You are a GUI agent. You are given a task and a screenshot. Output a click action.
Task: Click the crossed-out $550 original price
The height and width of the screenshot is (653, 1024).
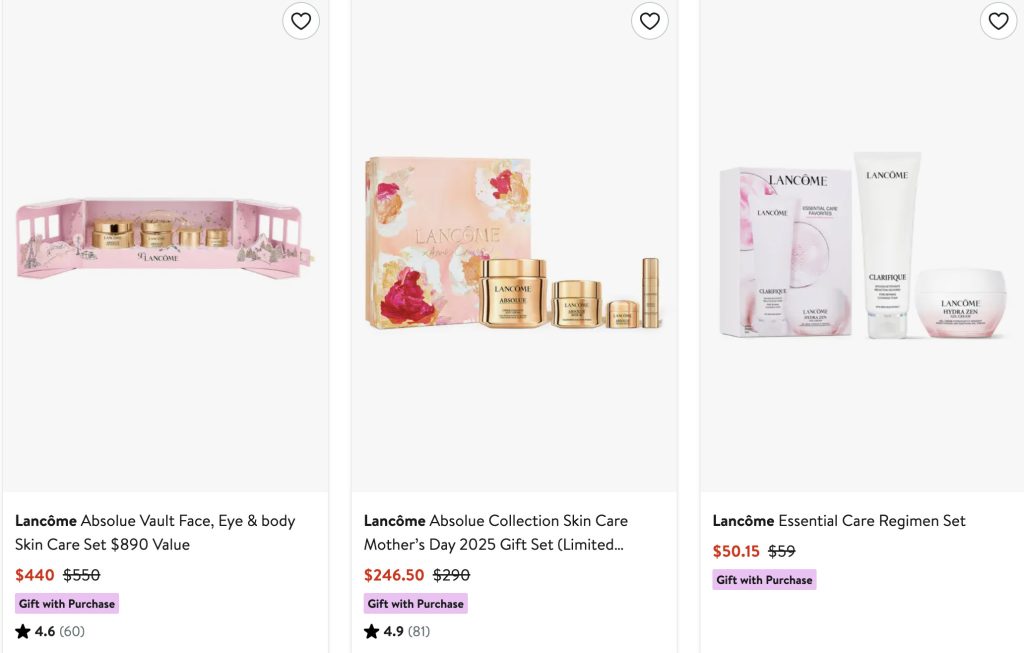pyautogui.click(x=82, y=575)
